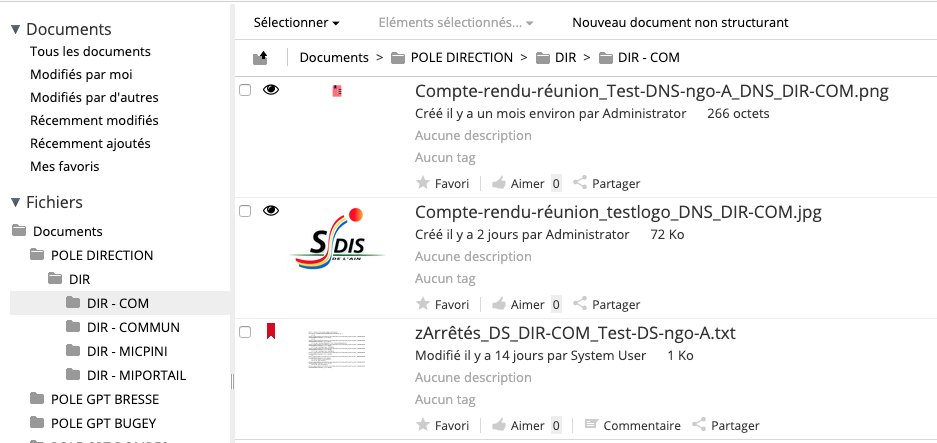Show Mes favoris documents

tap(65, 166)
